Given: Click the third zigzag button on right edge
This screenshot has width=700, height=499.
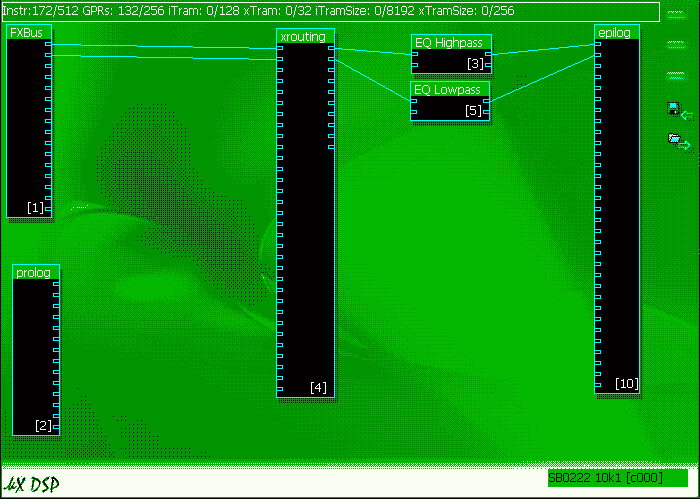Looking at the screenshot, I should click(675, 75).
